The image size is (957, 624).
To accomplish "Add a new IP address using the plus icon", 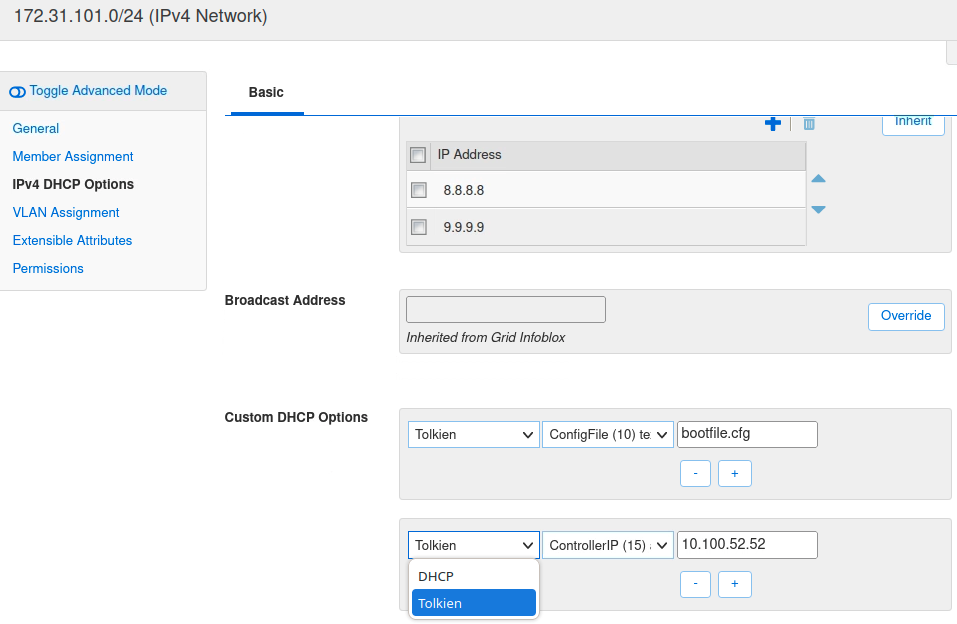I will (773, 123).
